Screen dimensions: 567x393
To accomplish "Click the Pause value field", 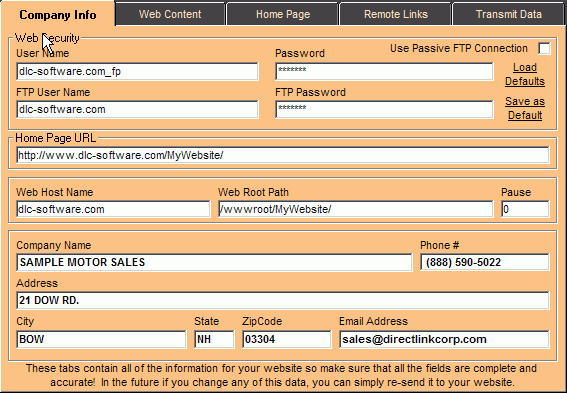I will [525, 209].
